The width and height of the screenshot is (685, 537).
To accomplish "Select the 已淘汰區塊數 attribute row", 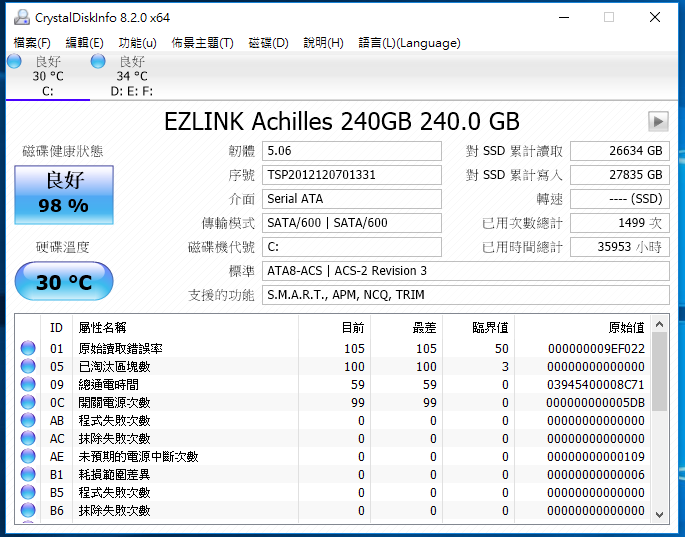I will tap(333, 366).
